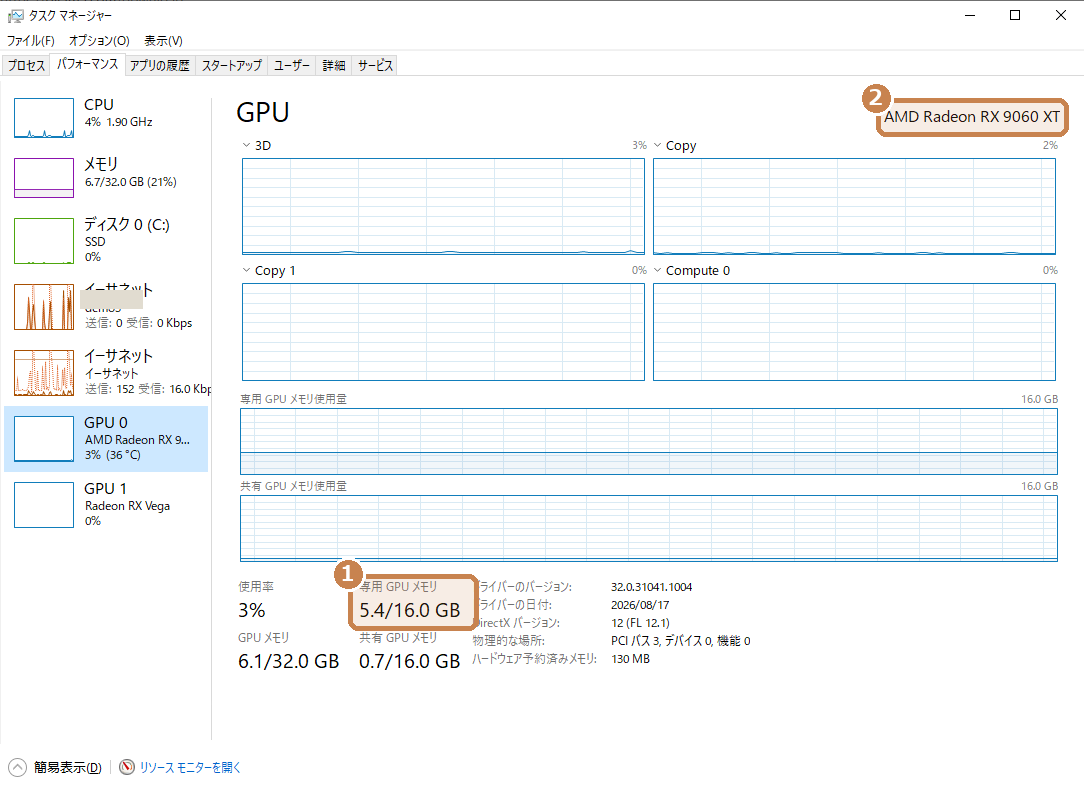Switch to the ユーザー tab
The width and height of the screenshot is (1084, 792).
click(292, 66)
